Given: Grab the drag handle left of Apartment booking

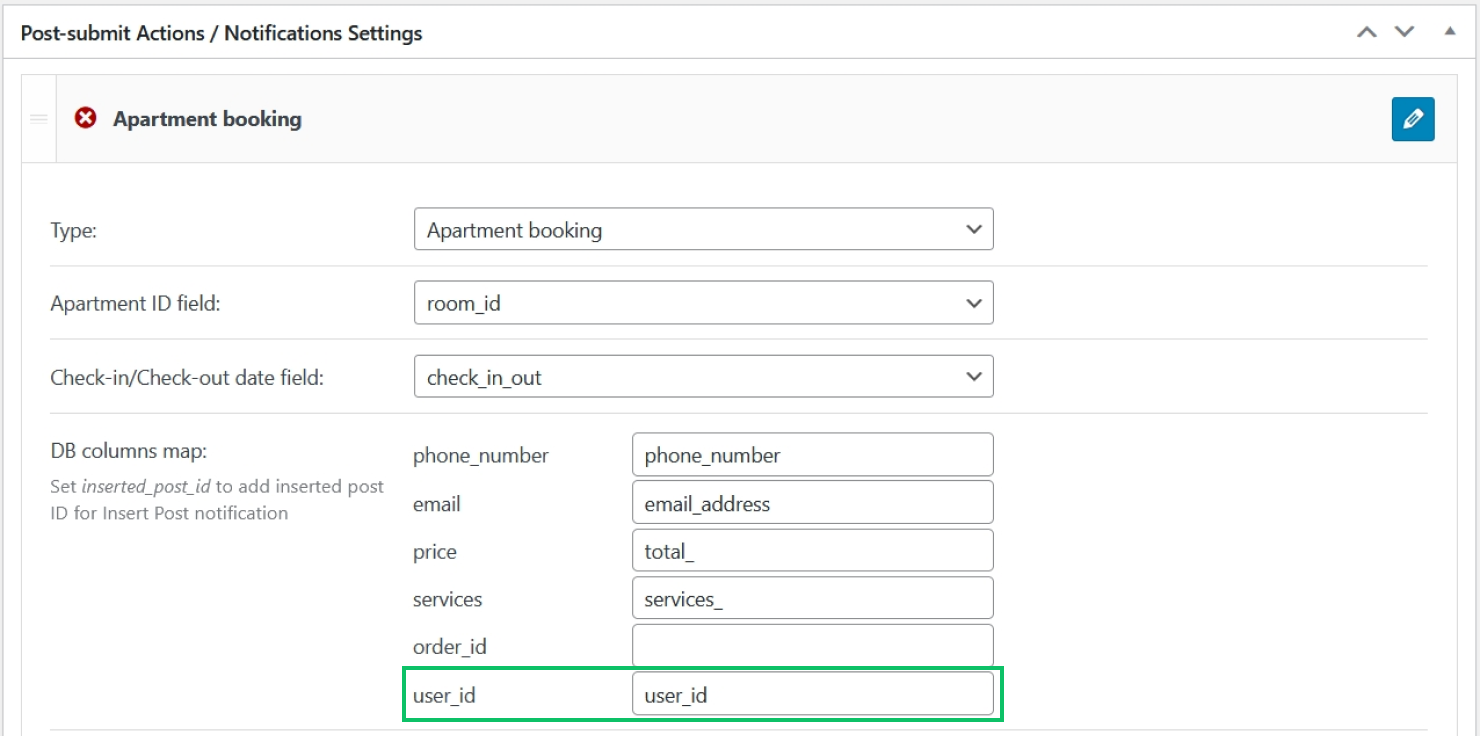Looking at the screenshot, I should point(39,119).
